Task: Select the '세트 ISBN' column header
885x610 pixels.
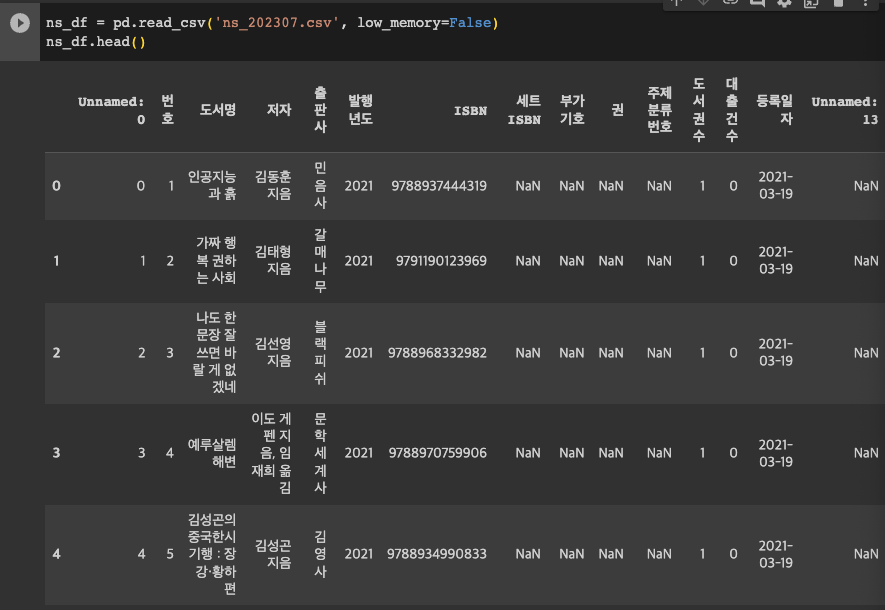Action: point(524,110)
